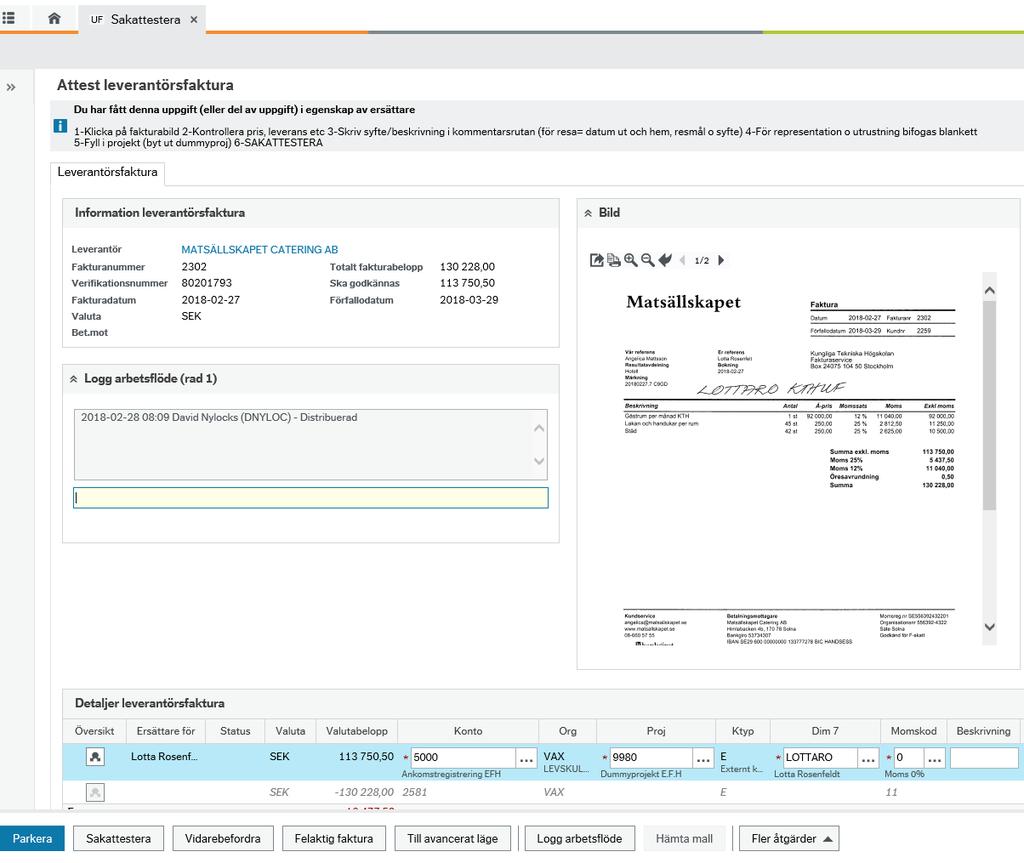Open overview icon on the -130 228,00 row
1024x863 pixels.
95,792
